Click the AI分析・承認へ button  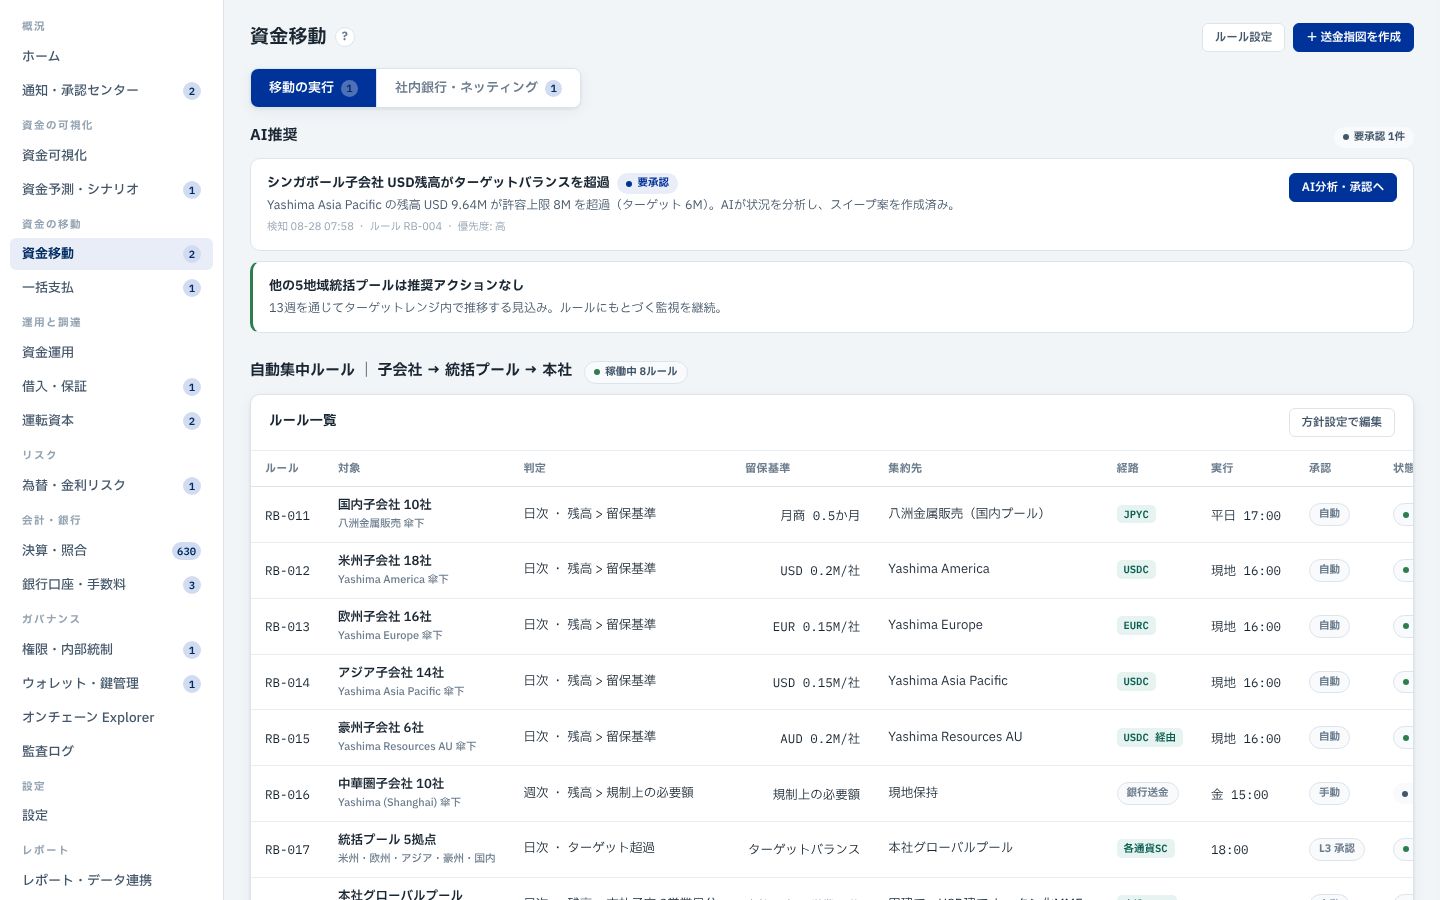[1342, 187]
